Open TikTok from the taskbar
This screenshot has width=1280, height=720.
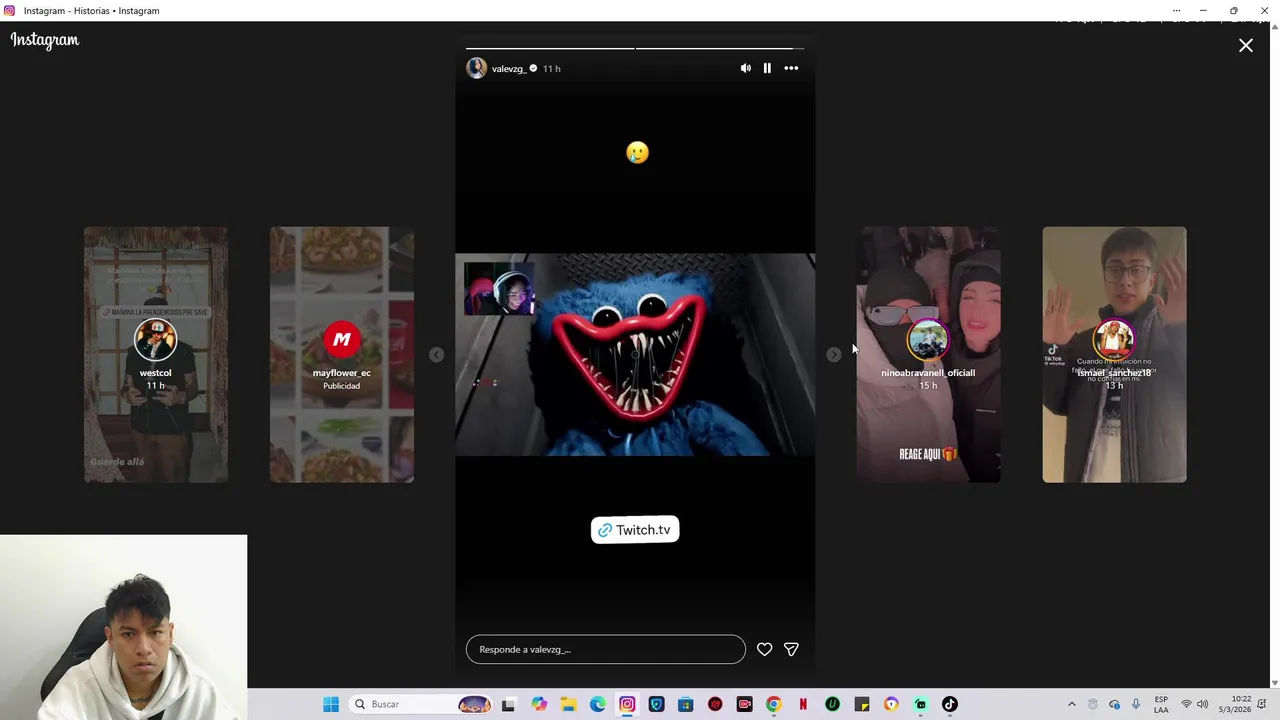pos(950,704)
